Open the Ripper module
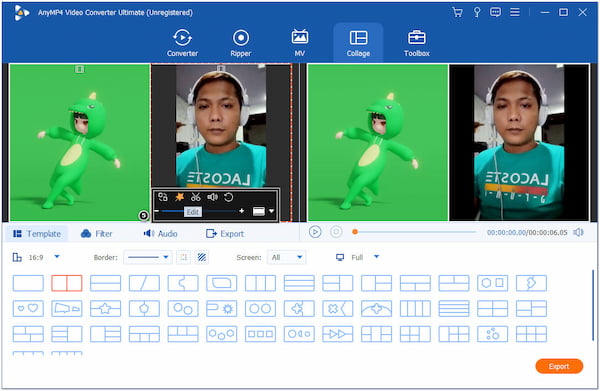The image size is (600, 391). pos(241,42)
